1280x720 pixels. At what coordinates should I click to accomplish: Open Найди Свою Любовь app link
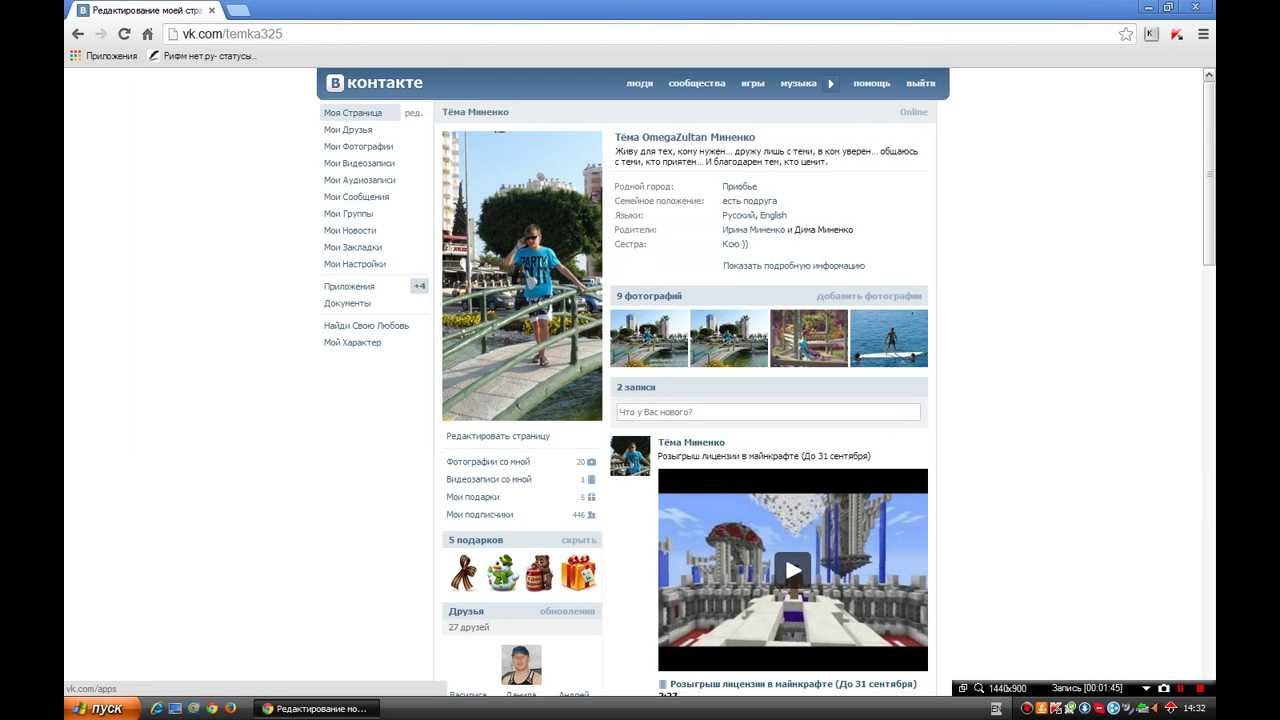[x=366, y=326]
